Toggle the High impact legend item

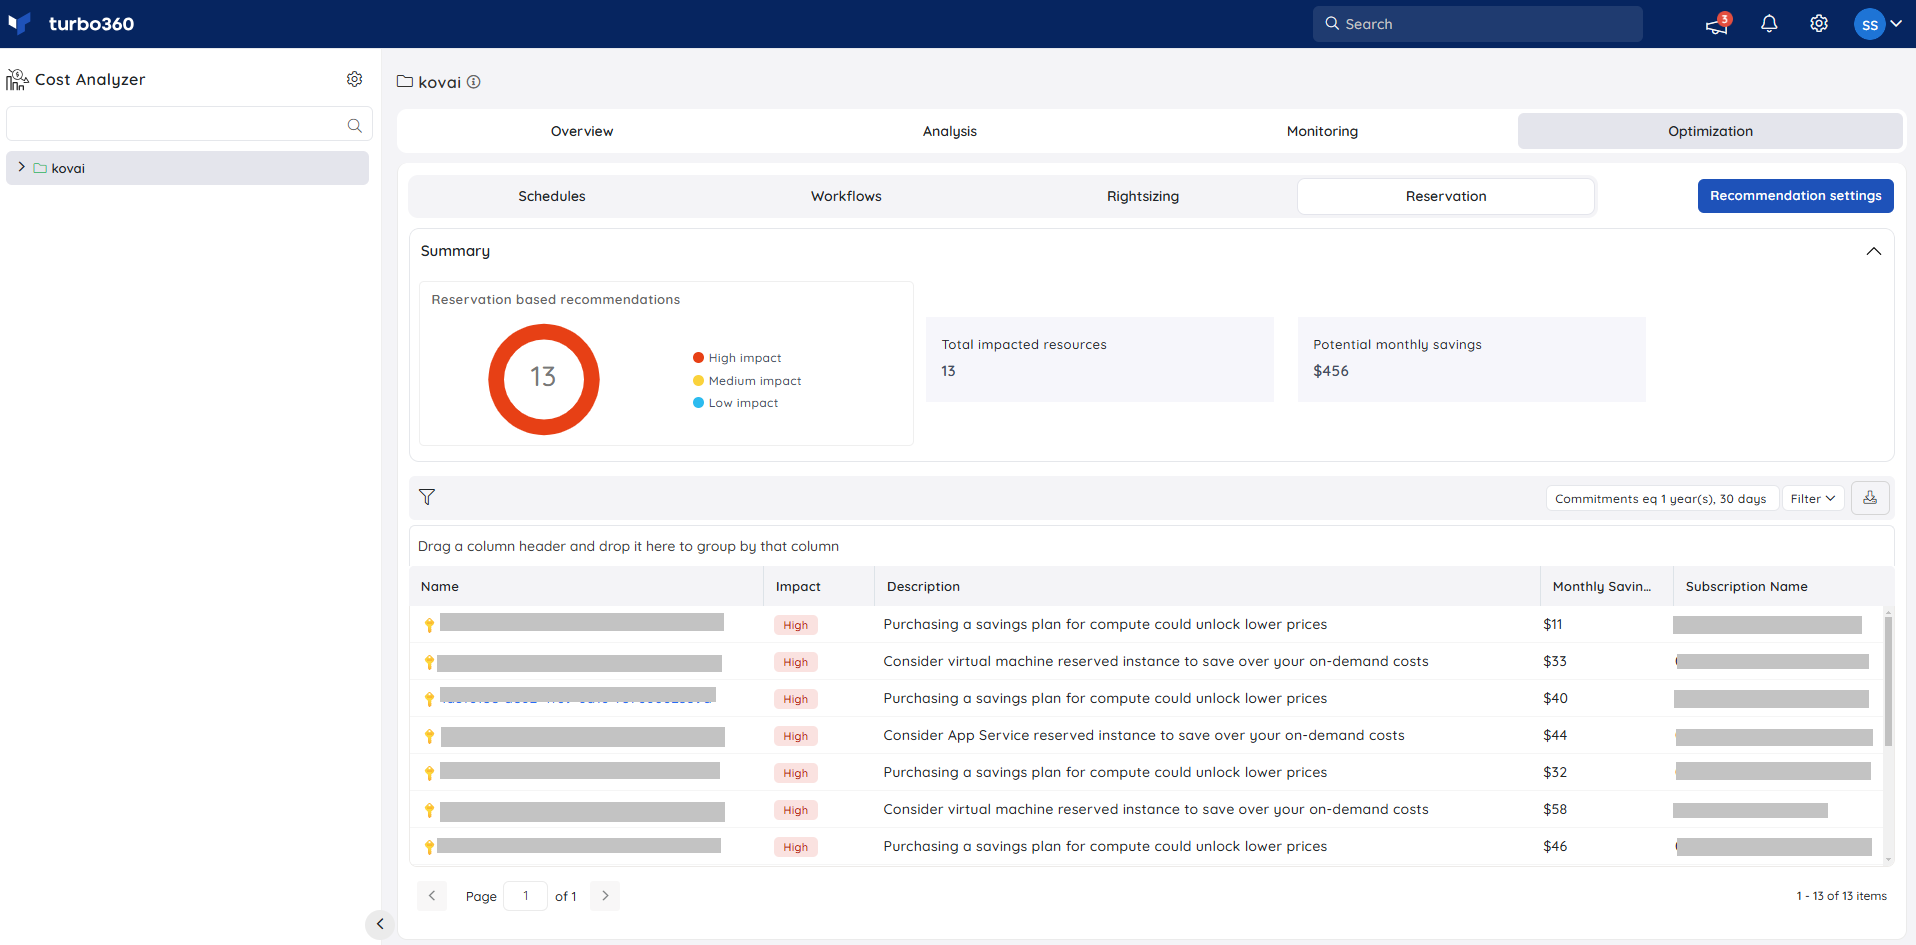click(x=737, y=358)
